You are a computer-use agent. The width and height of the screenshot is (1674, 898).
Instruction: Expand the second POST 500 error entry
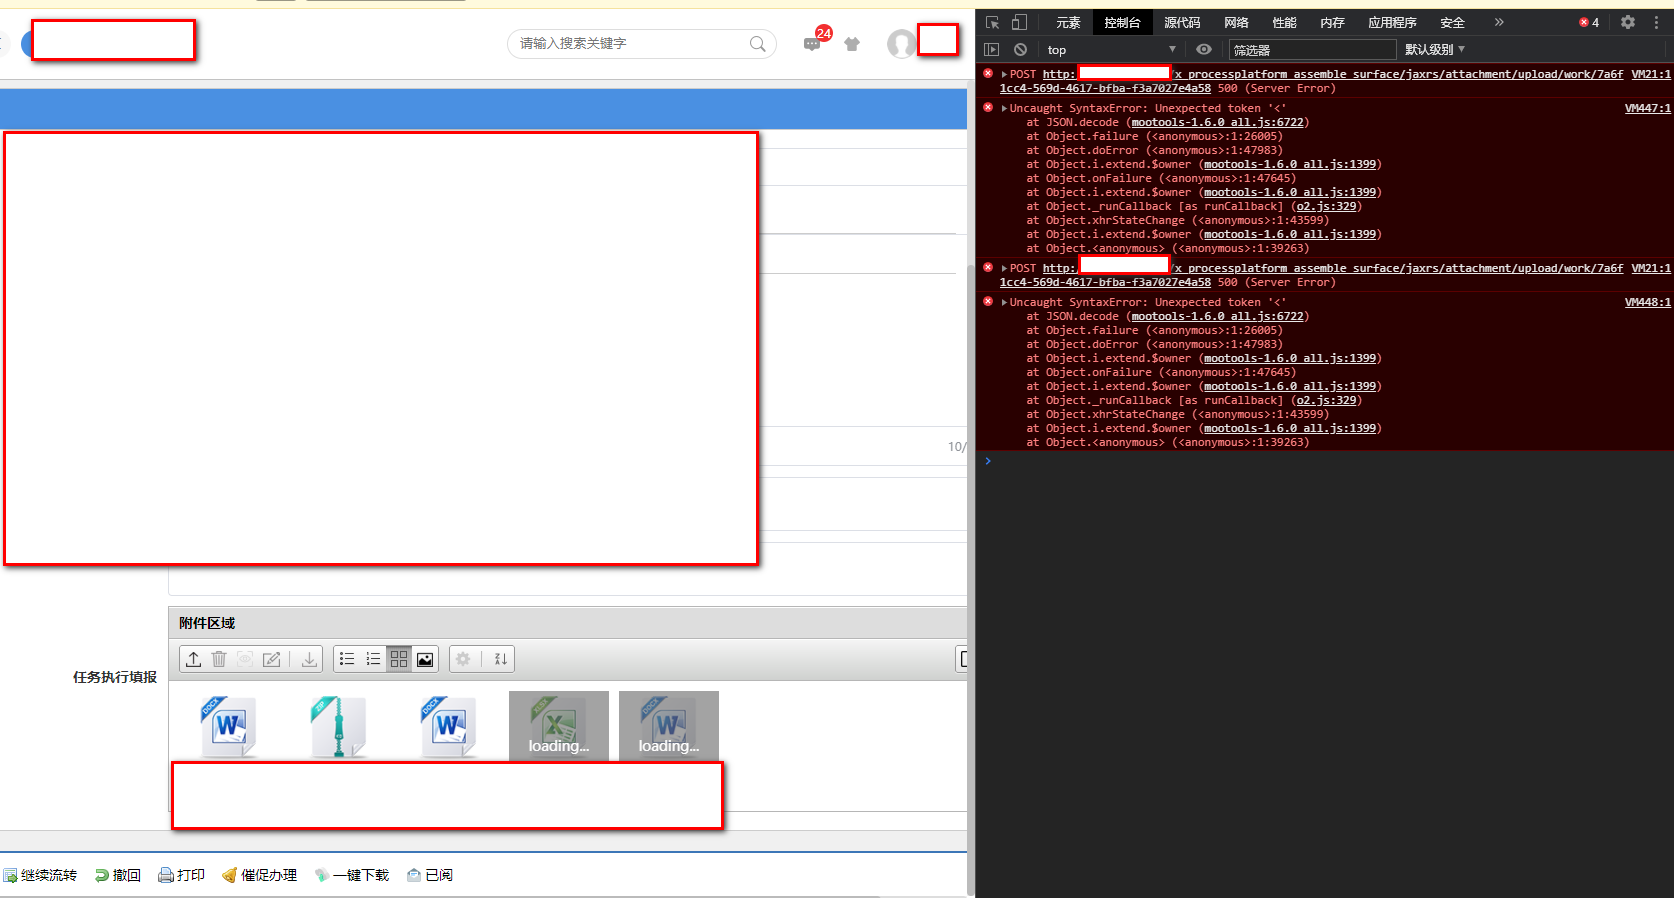[x=1004, y=268]
